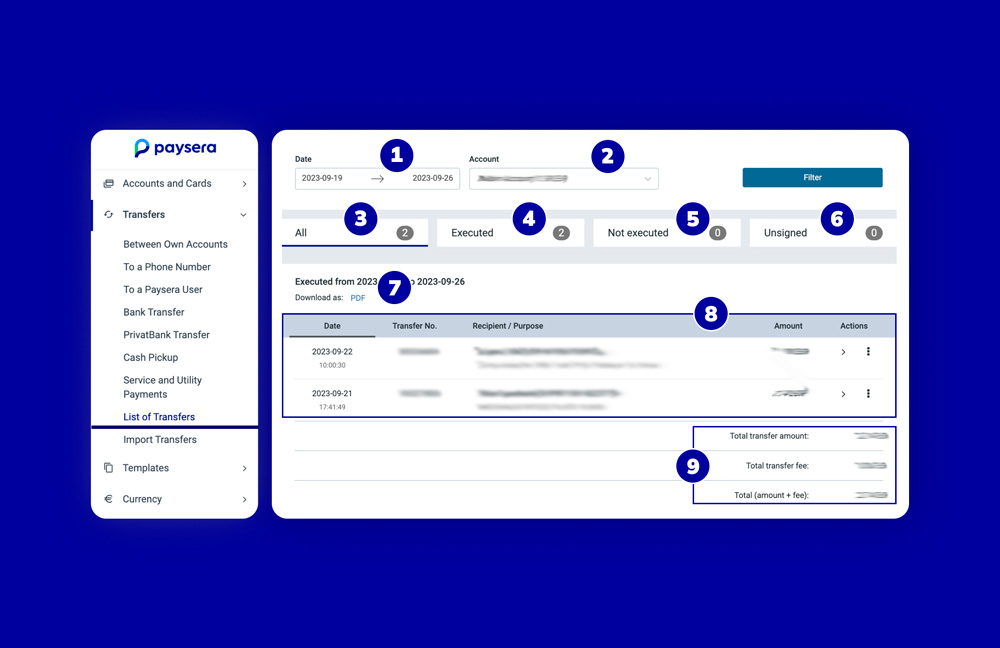Open Bank Transfer in the sidebar

coord(154,312)
